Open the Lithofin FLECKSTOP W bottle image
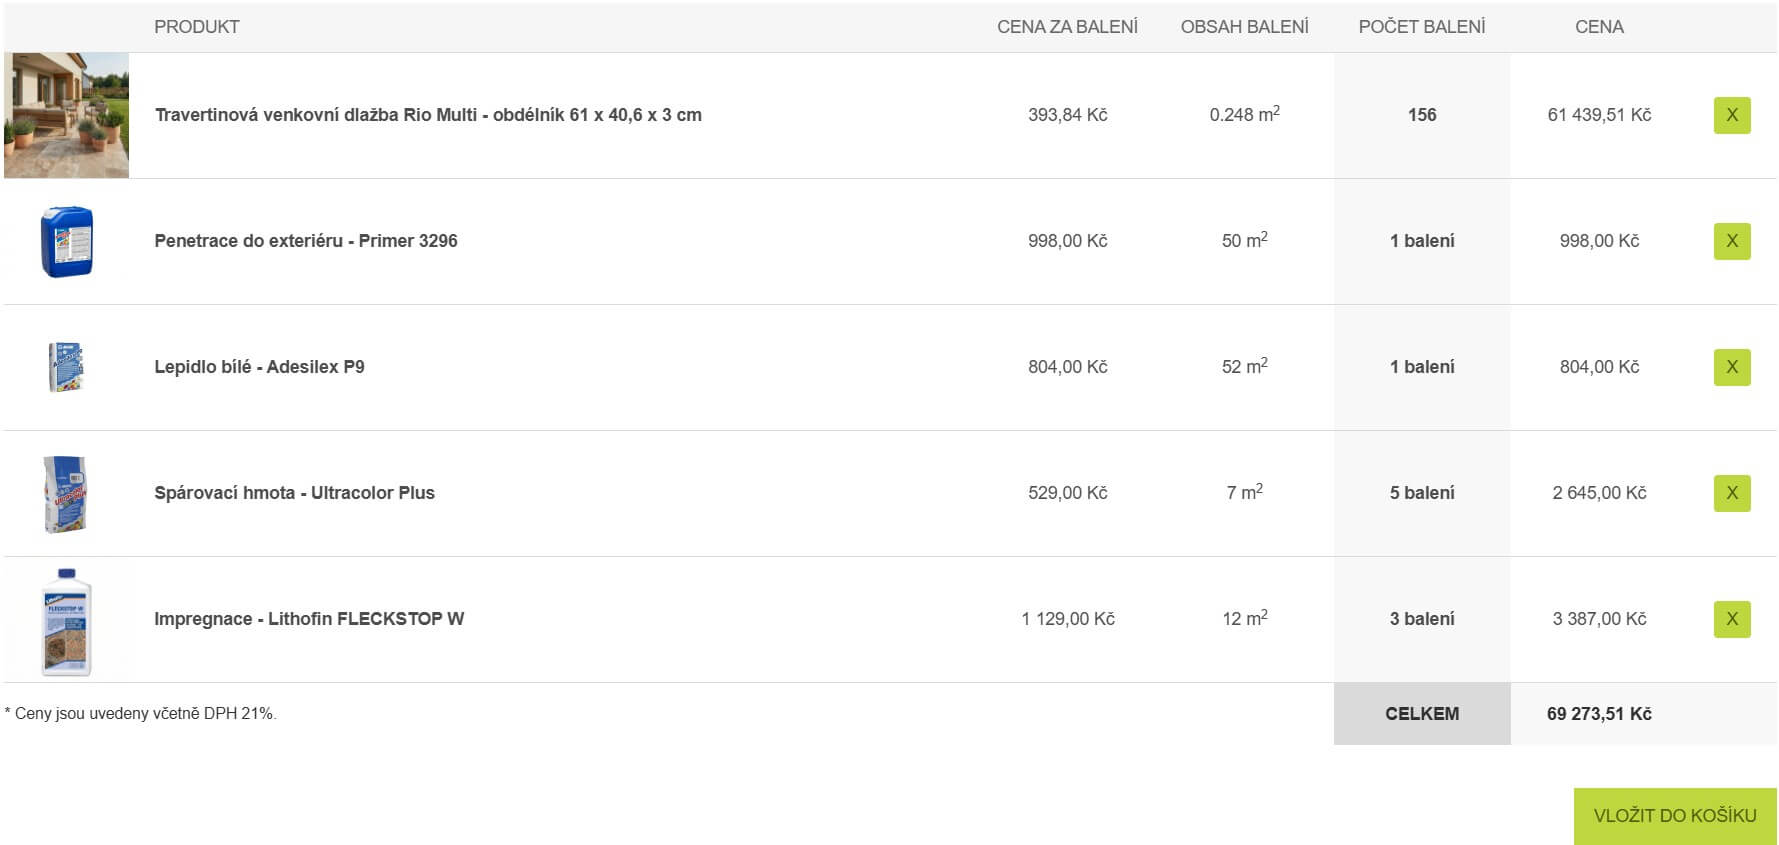The width and height of the screenshot is (1779, 845). coord(66,620)
